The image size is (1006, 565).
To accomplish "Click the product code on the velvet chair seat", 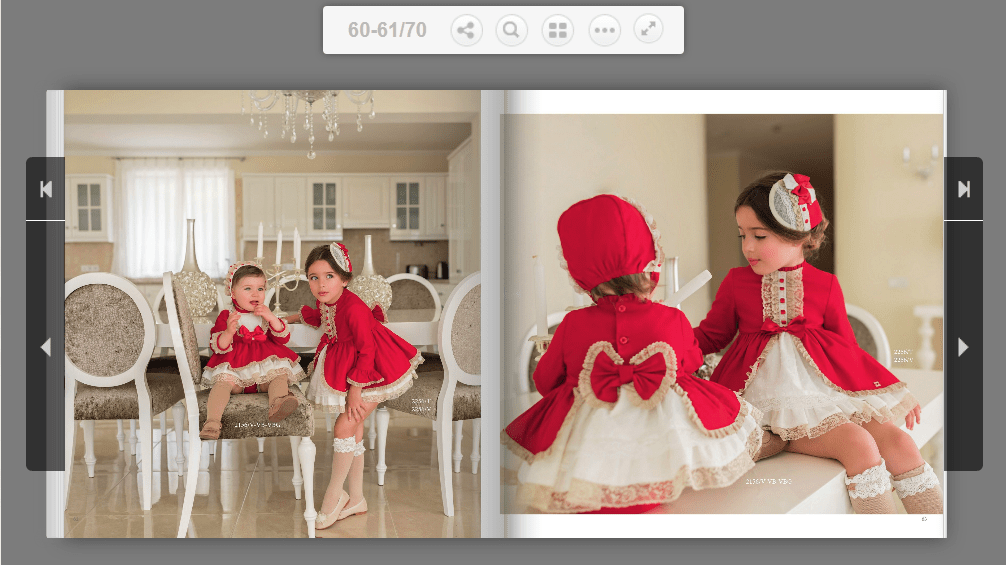I will tap(260, 424).
